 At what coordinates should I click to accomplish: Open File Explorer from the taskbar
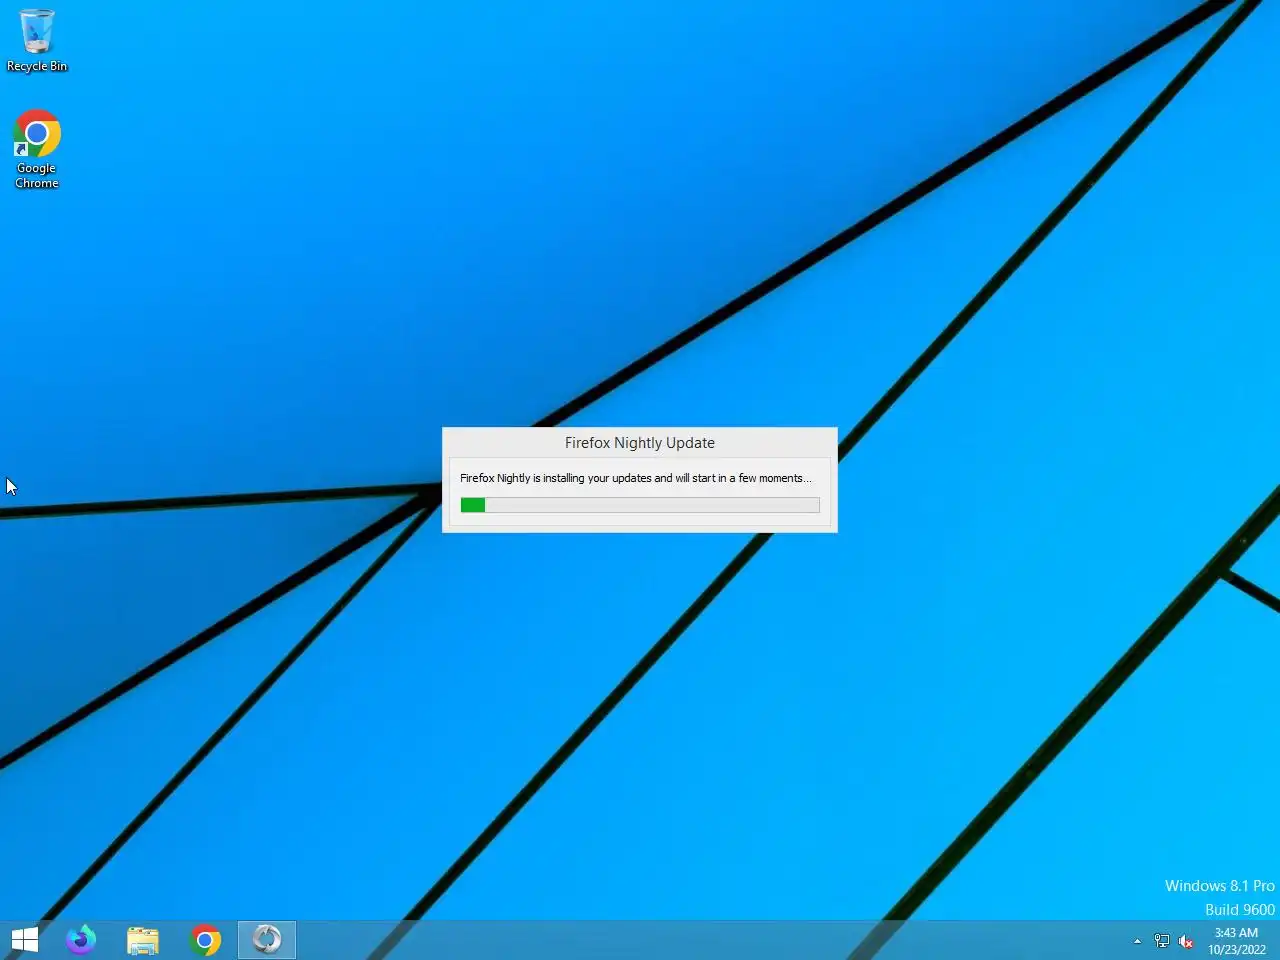[143, 940]
